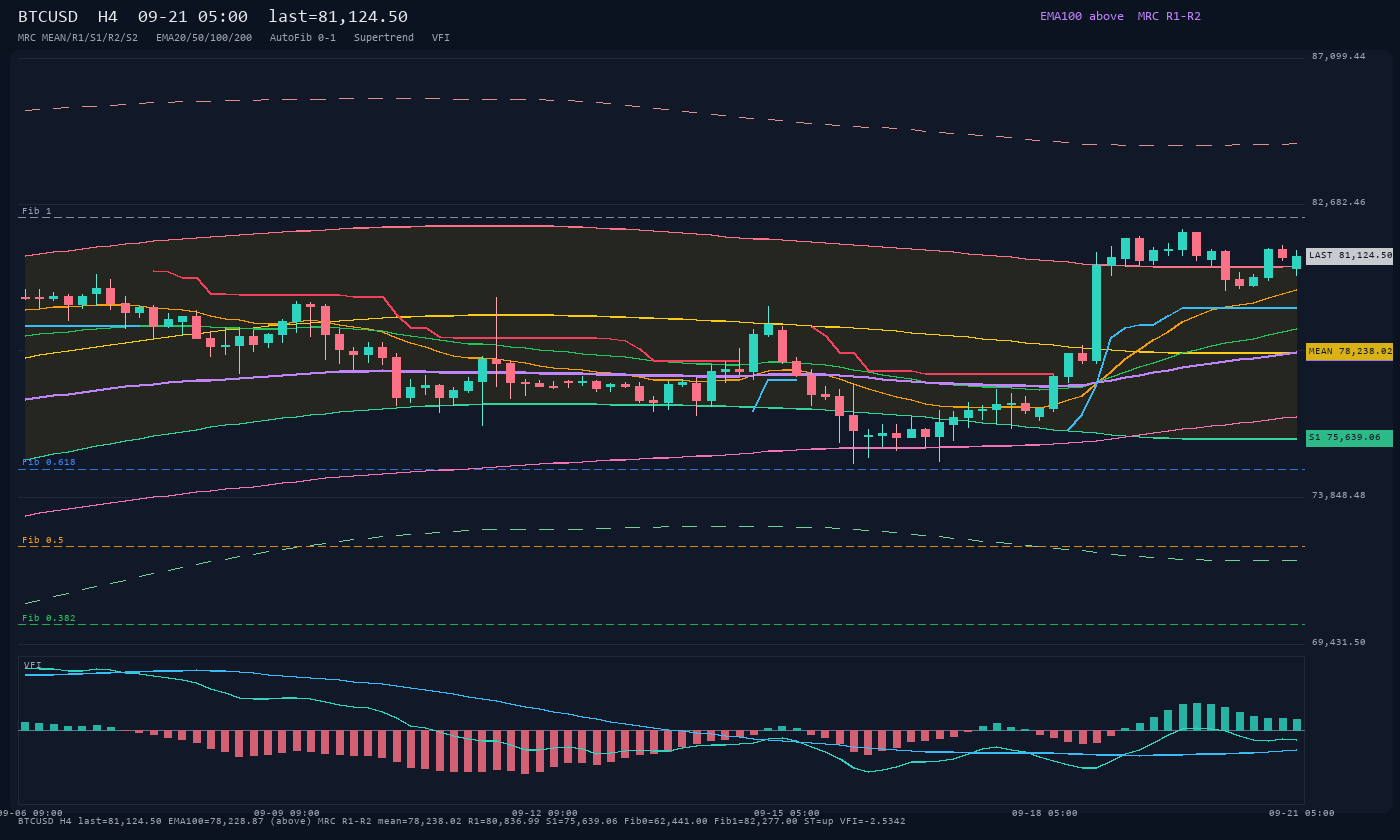Click the 87,099.44 price axis label

(1338, 56)
